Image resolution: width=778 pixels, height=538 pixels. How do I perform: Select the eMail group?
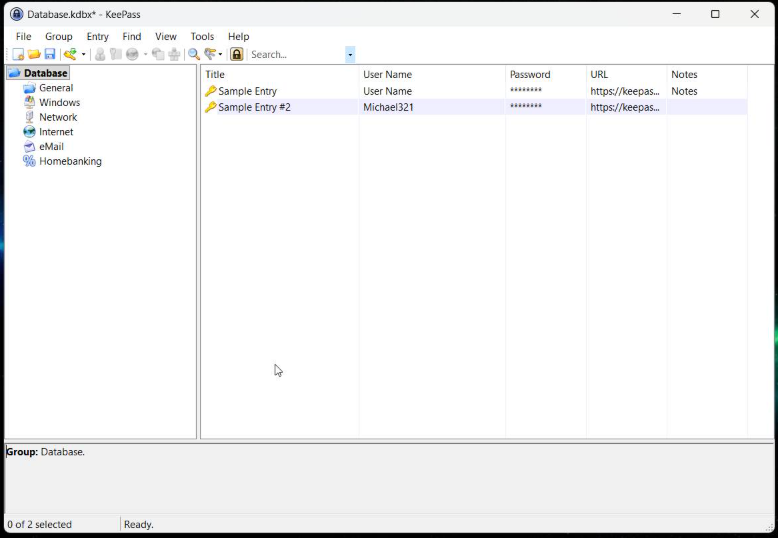pos(51,146)
